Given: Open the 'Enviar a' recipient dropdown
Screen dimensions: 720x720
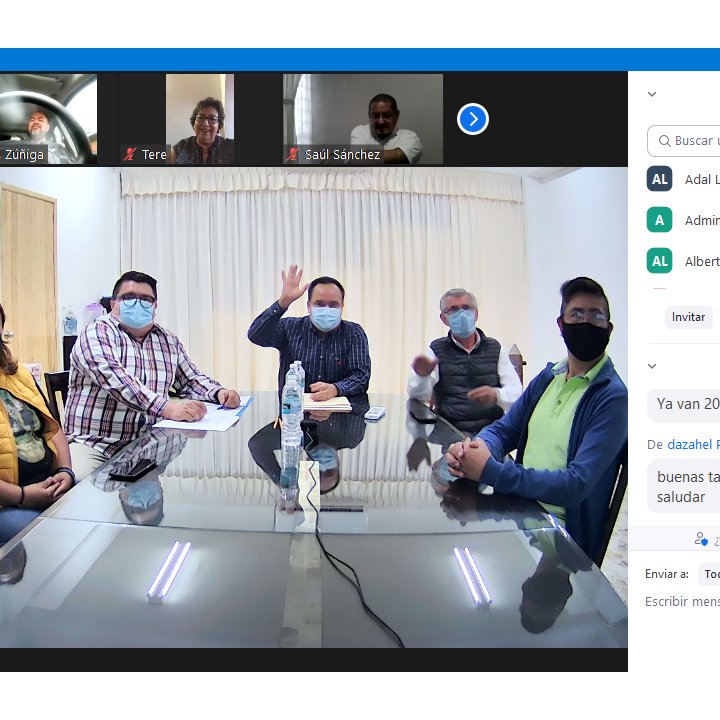Looking at the screenshot, I should click(708, 574).
